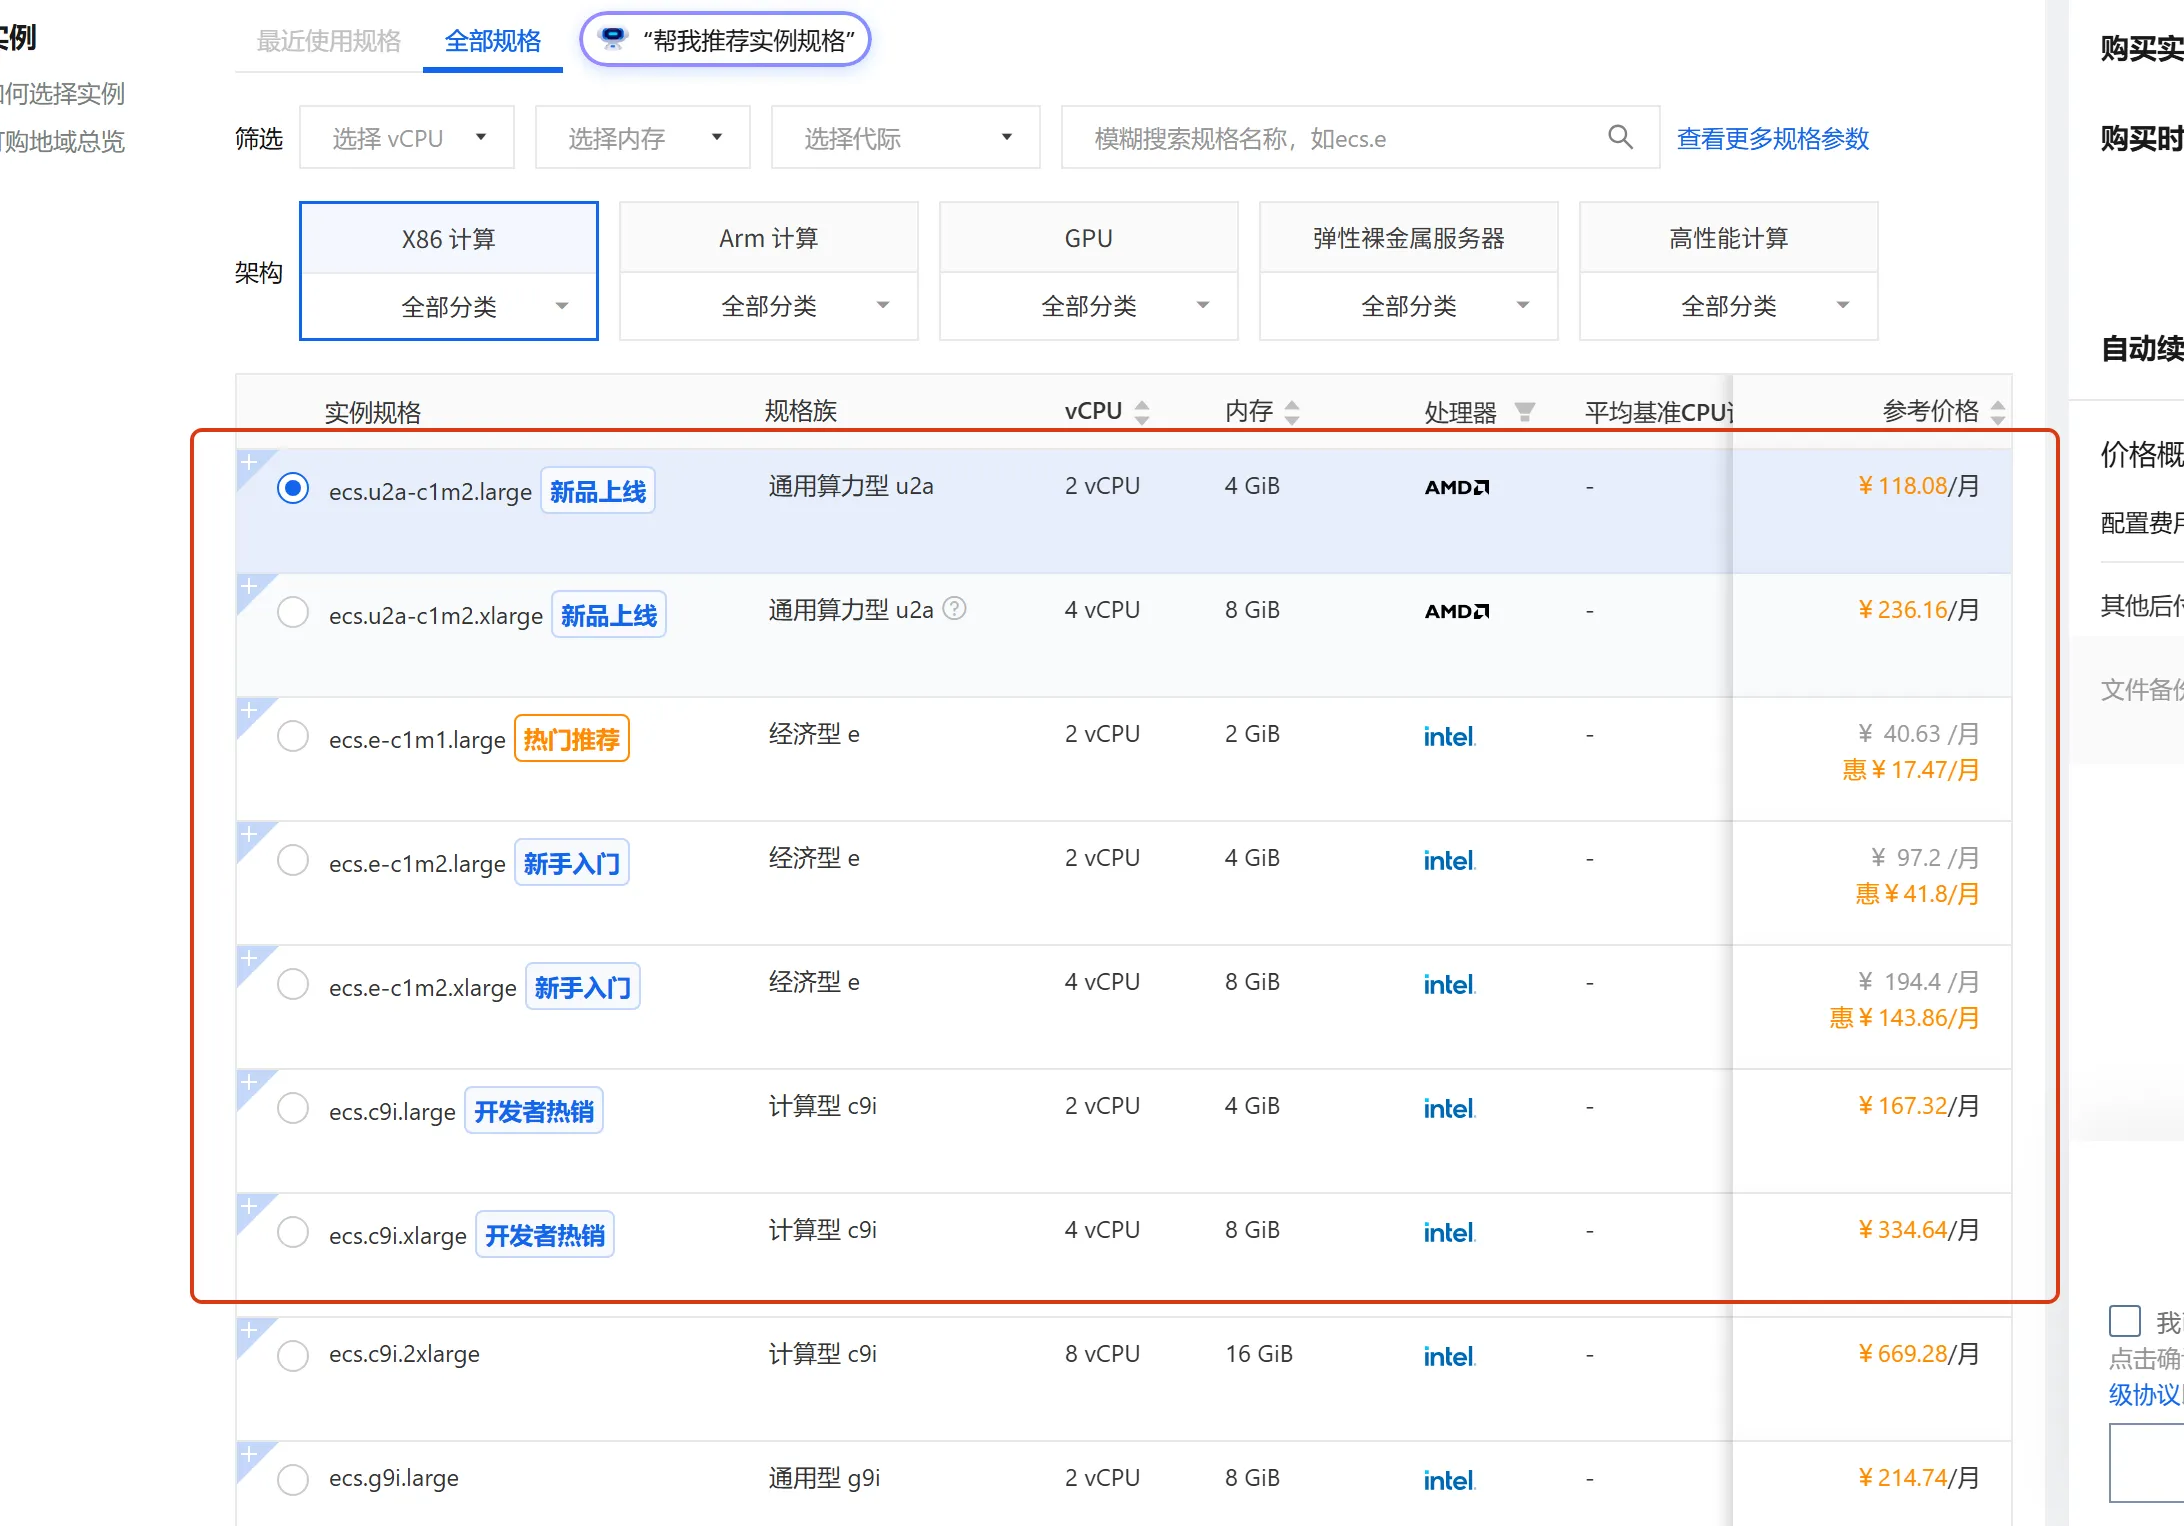
Task: Switch to 最近使用规格 tab
Action: point(329,41)
